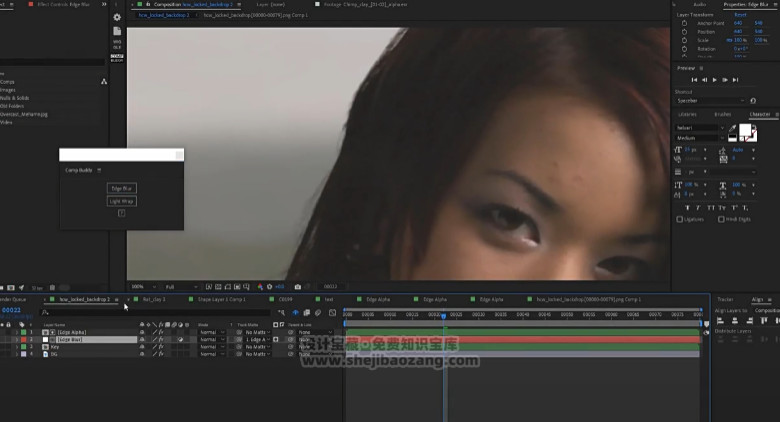780x422 pixels.
Task: Toggle the matte invert box for Edge Blur
Action: 276,339
